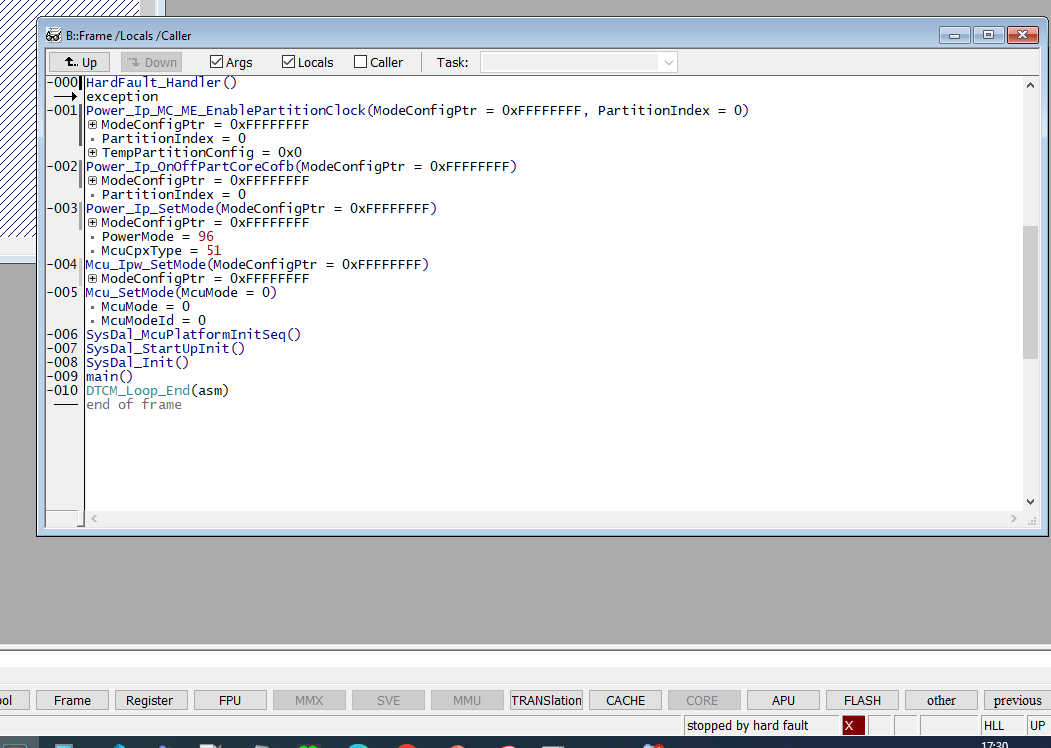
Task: Open the FLASH programming view
Action: coord(861,700)
